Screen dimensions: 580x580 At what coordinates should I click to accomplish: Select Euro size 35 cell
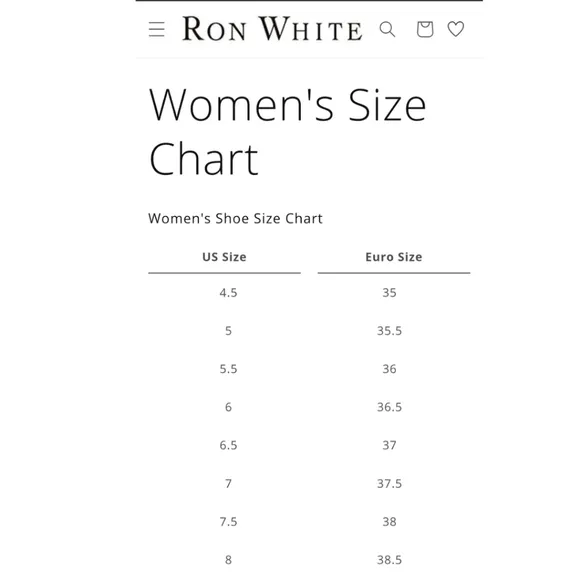point(389,293)
